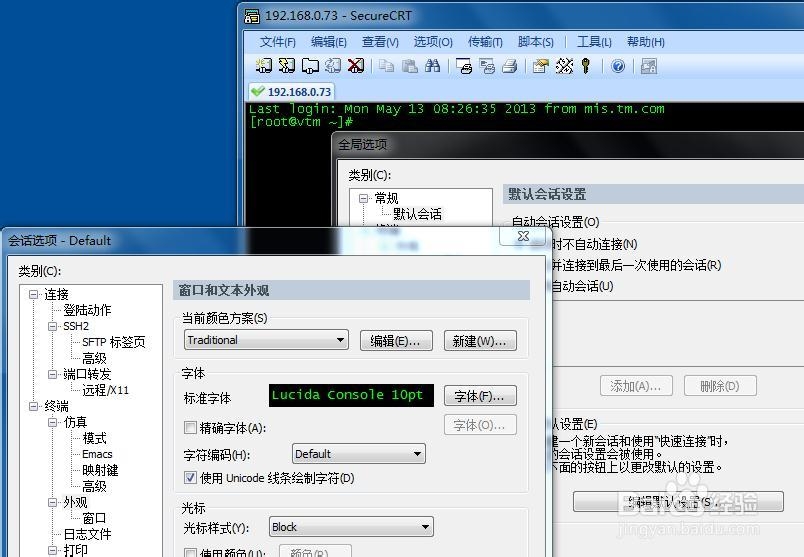The width and height of the screenshot is (804, 557).
Task: Click the Disconnect icon with red X
Action: [x=355, y=66]
